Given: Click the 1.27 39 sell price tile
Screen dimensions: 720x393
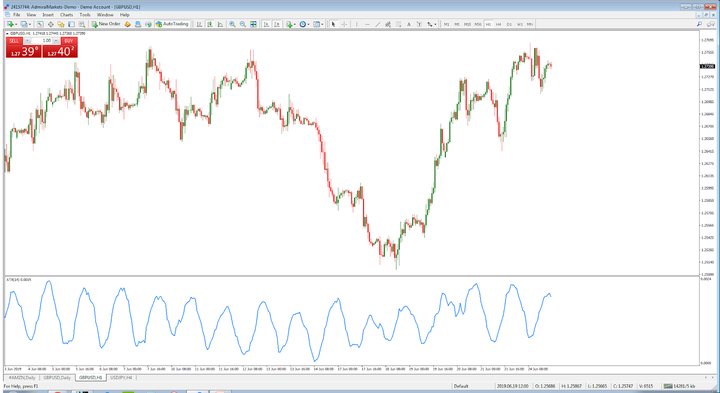Looking at the screenshot, I should tap(23, 51).
